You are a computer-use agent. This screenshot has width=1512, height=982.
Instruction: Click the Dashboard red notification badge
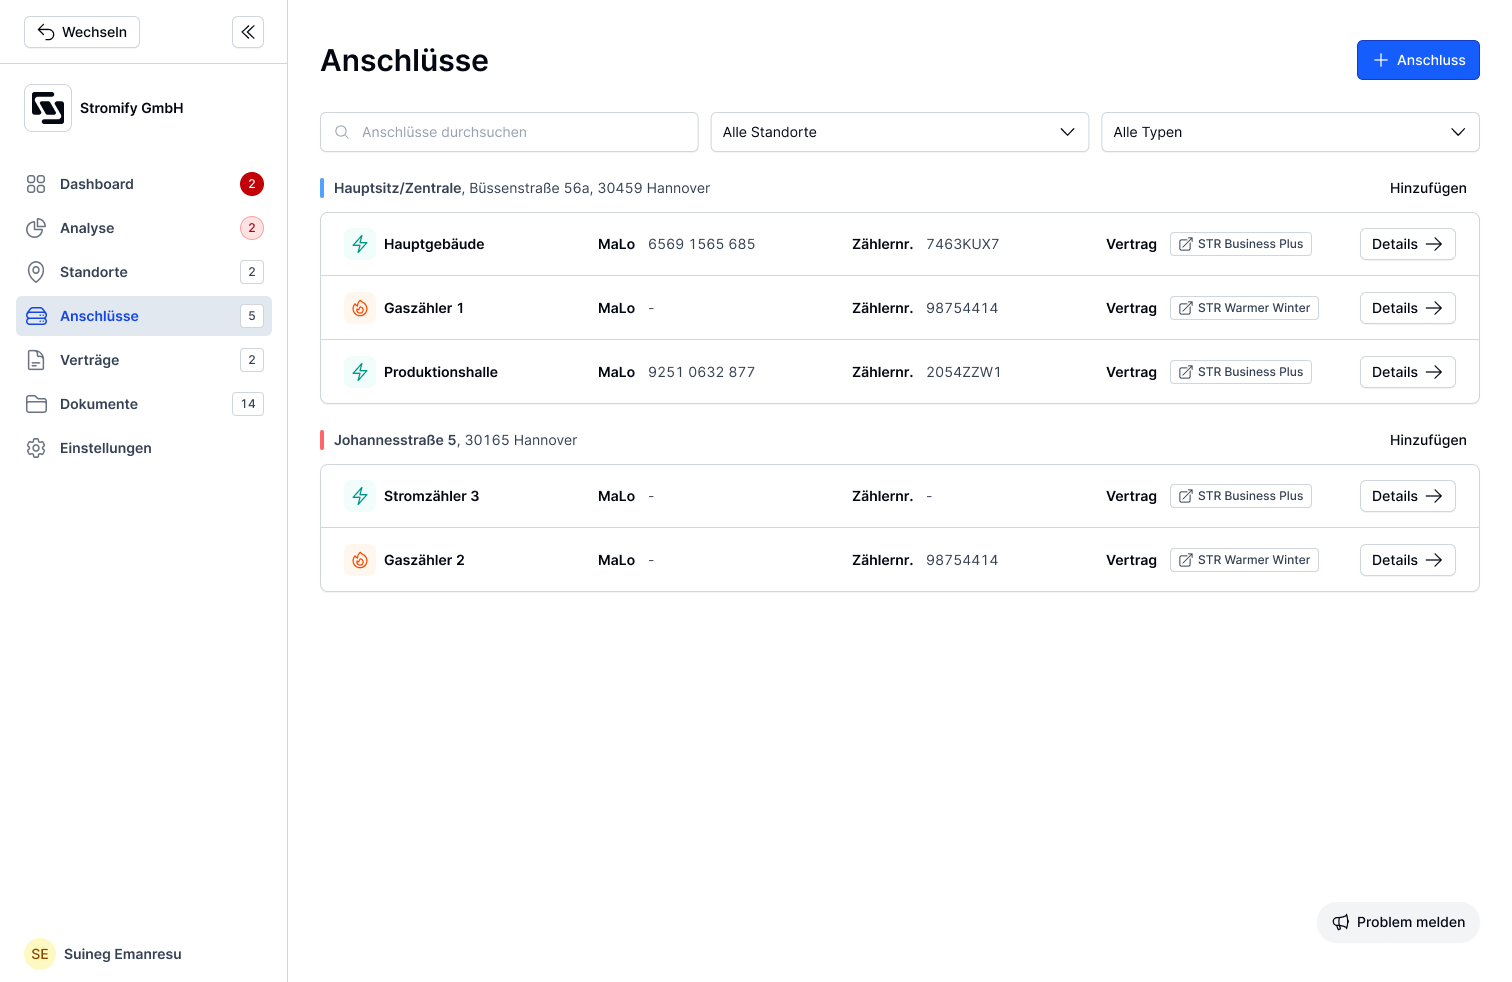(x=252, y=184)
